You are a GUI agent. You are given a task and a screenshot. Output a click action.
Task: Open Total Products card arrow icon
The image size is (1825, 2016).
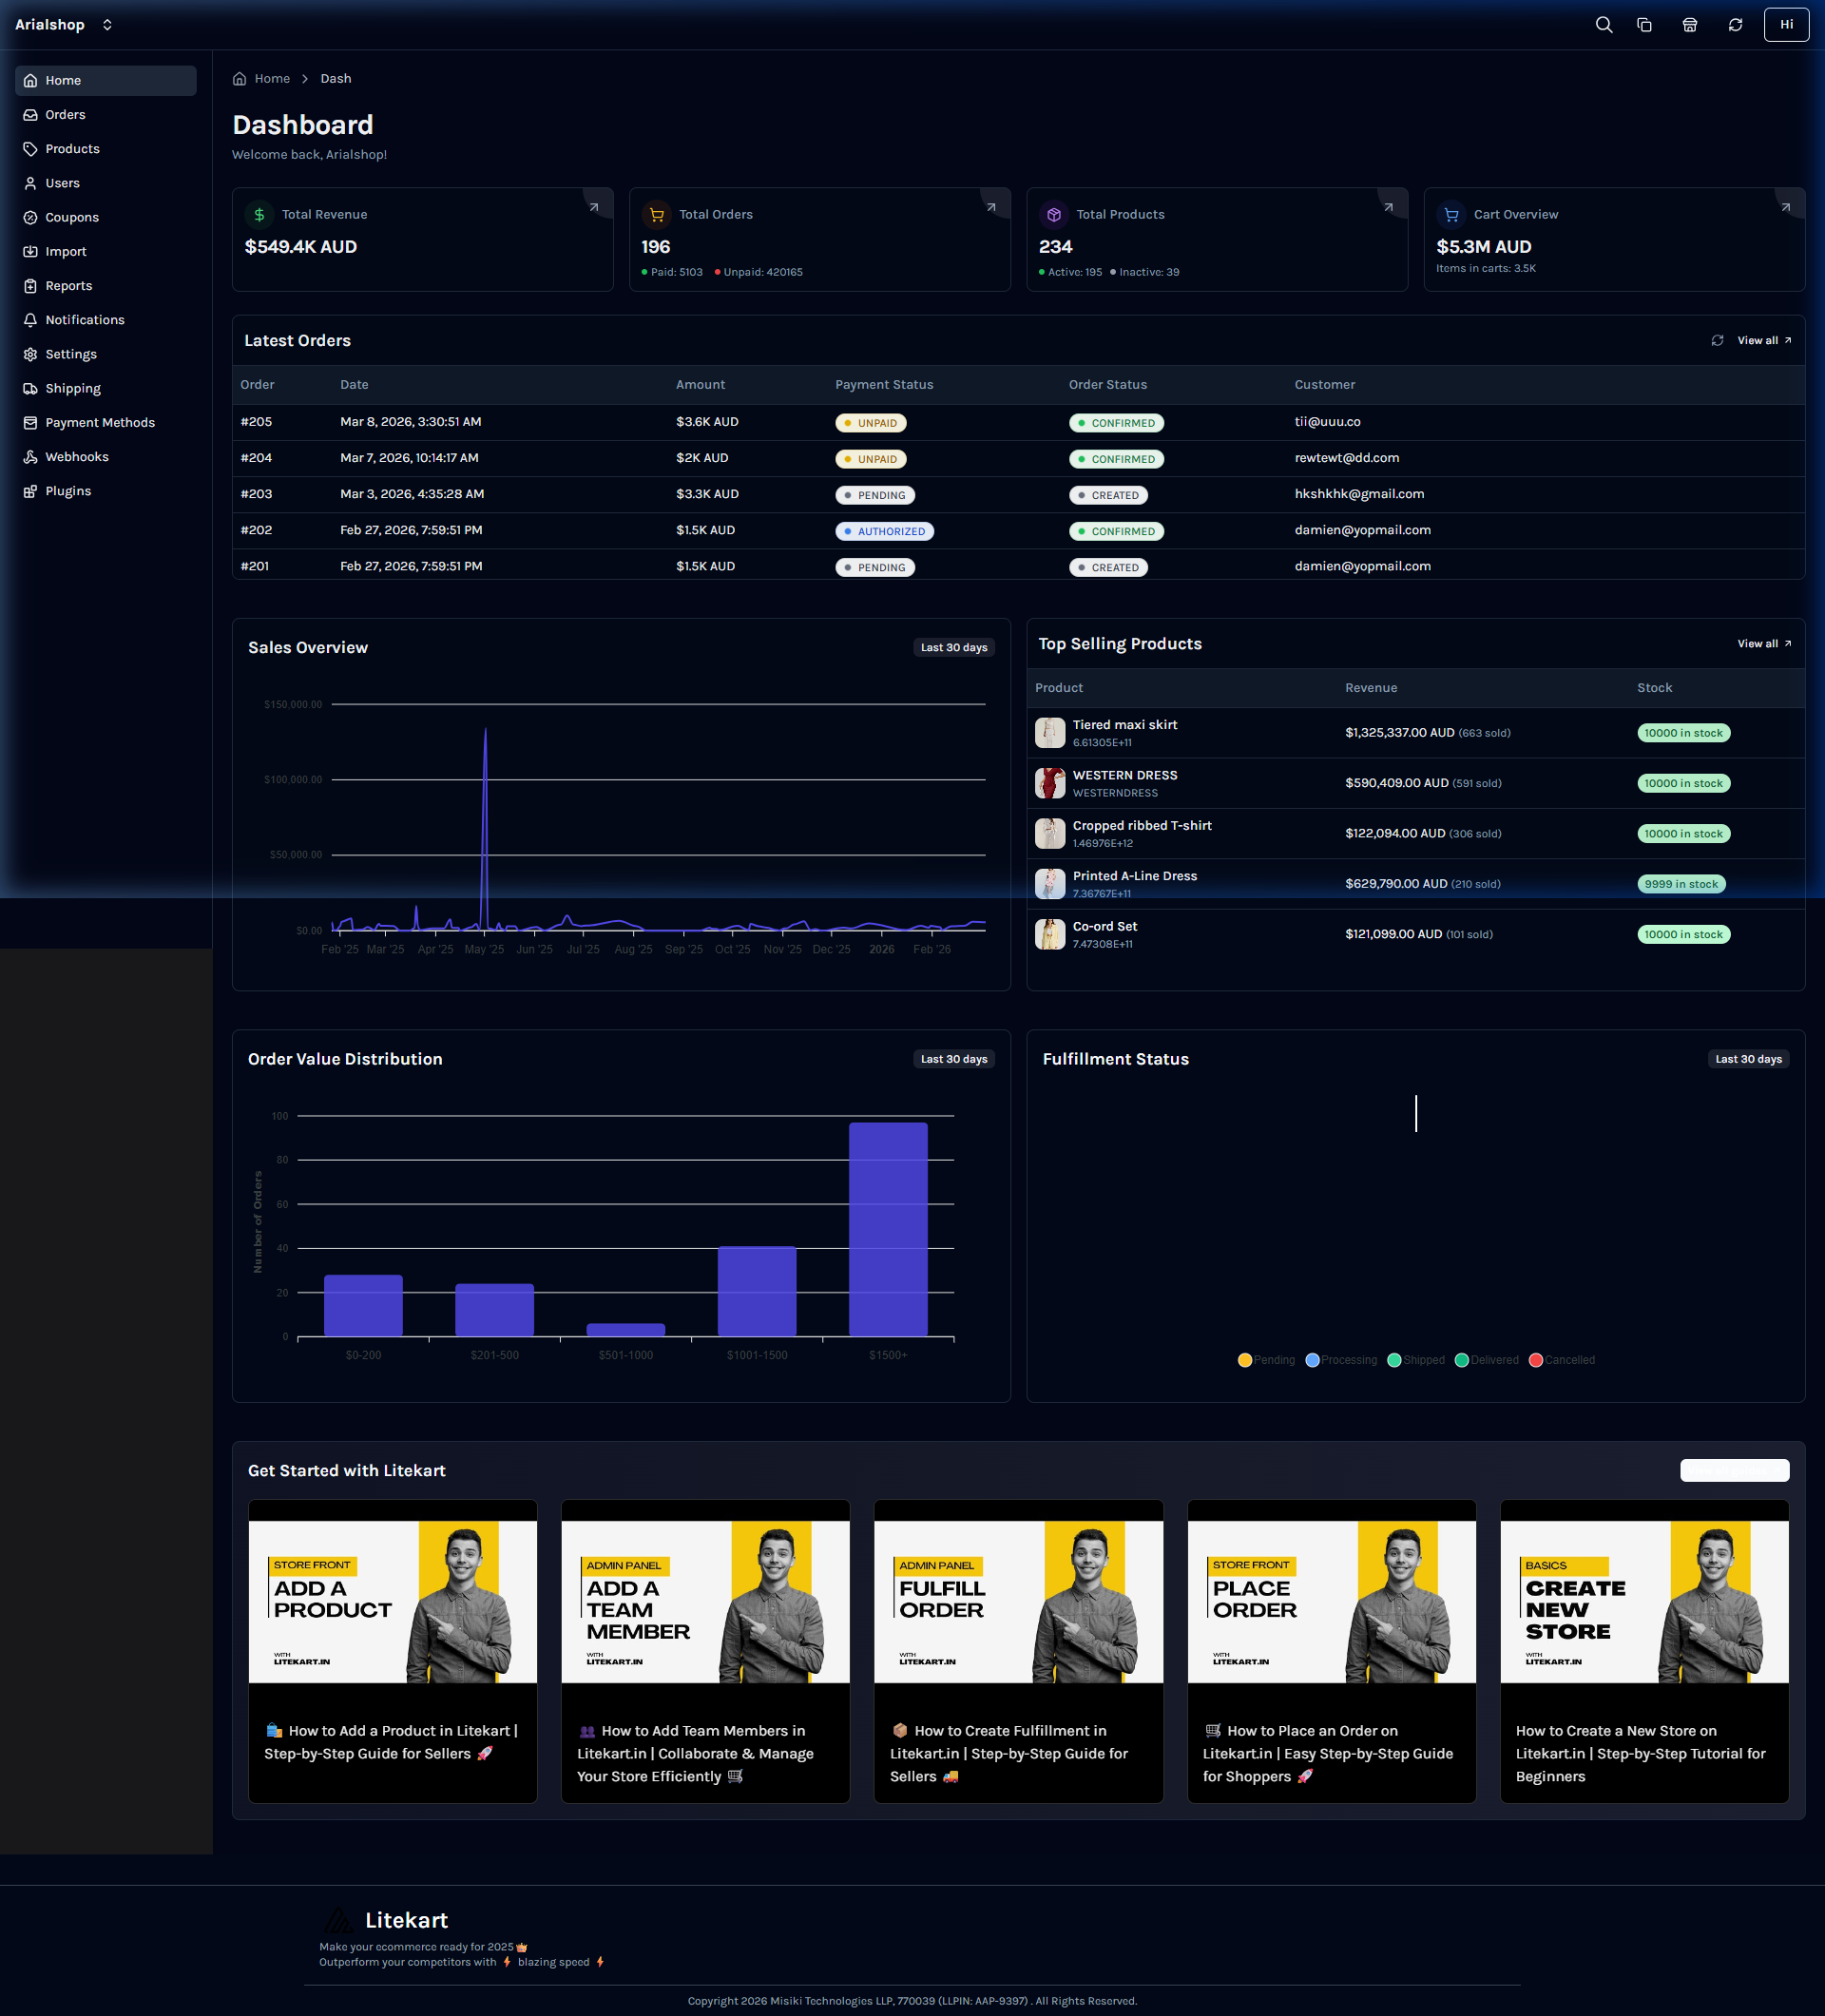(1388, 208)
